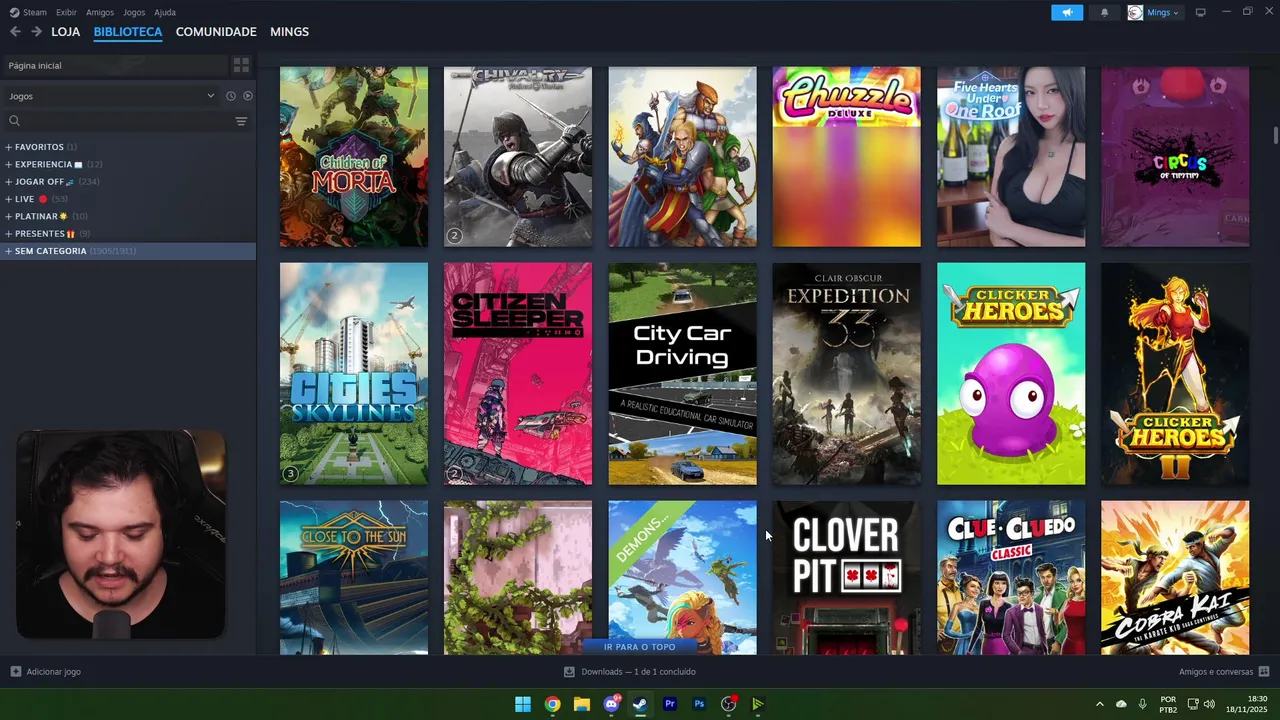This screenshot has width=1280, height=720.
Task: Open Amigos e conversas
Action: (1224, 672)
